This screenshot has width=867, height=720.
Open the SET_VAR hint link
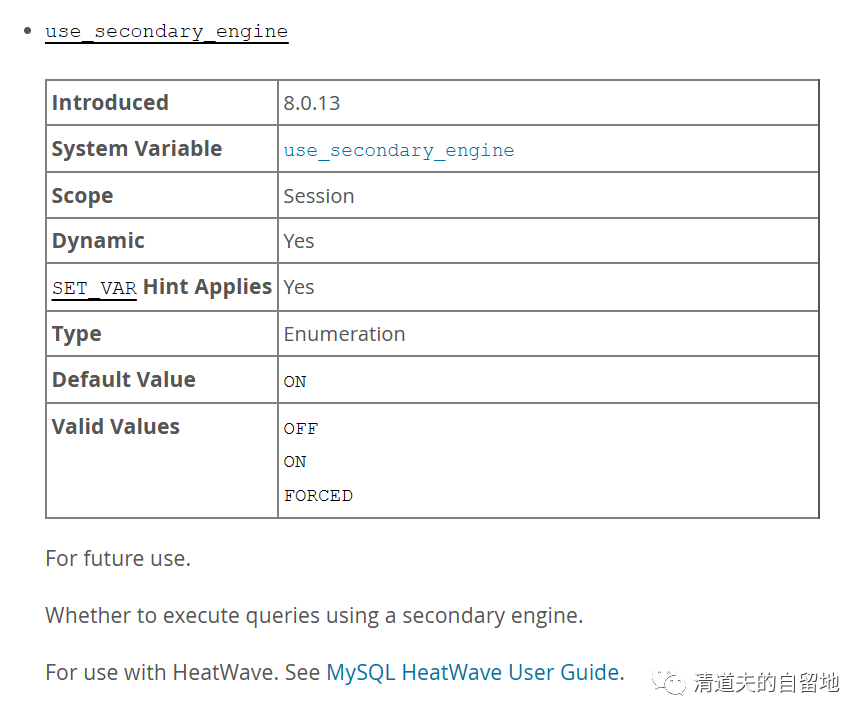[x=94, y=288]
